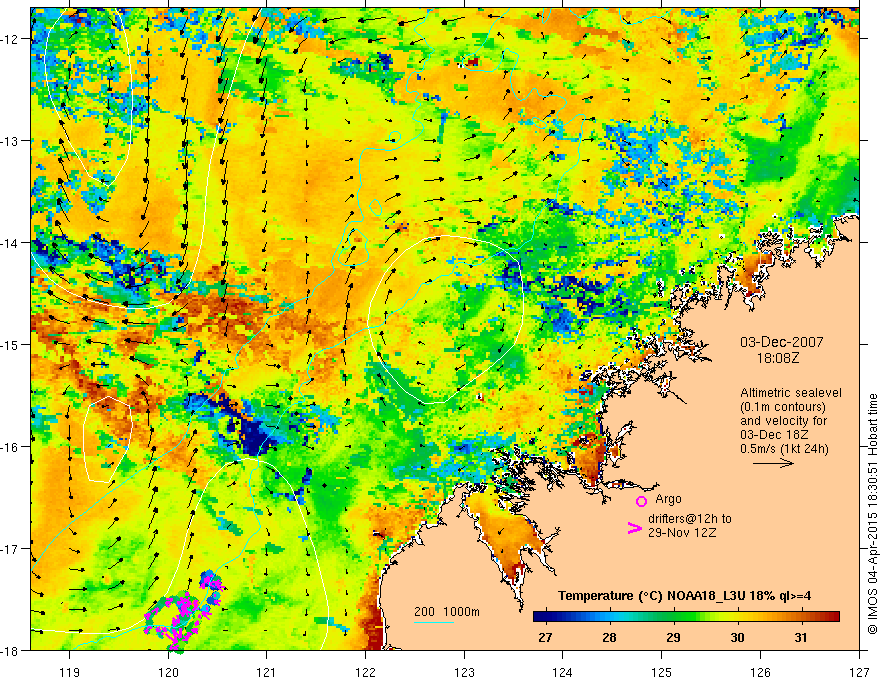Click the '0.5m/s (1kt 24h)' scale label
The height and width of the screenshot is (680, 880).
click(784, 449)
